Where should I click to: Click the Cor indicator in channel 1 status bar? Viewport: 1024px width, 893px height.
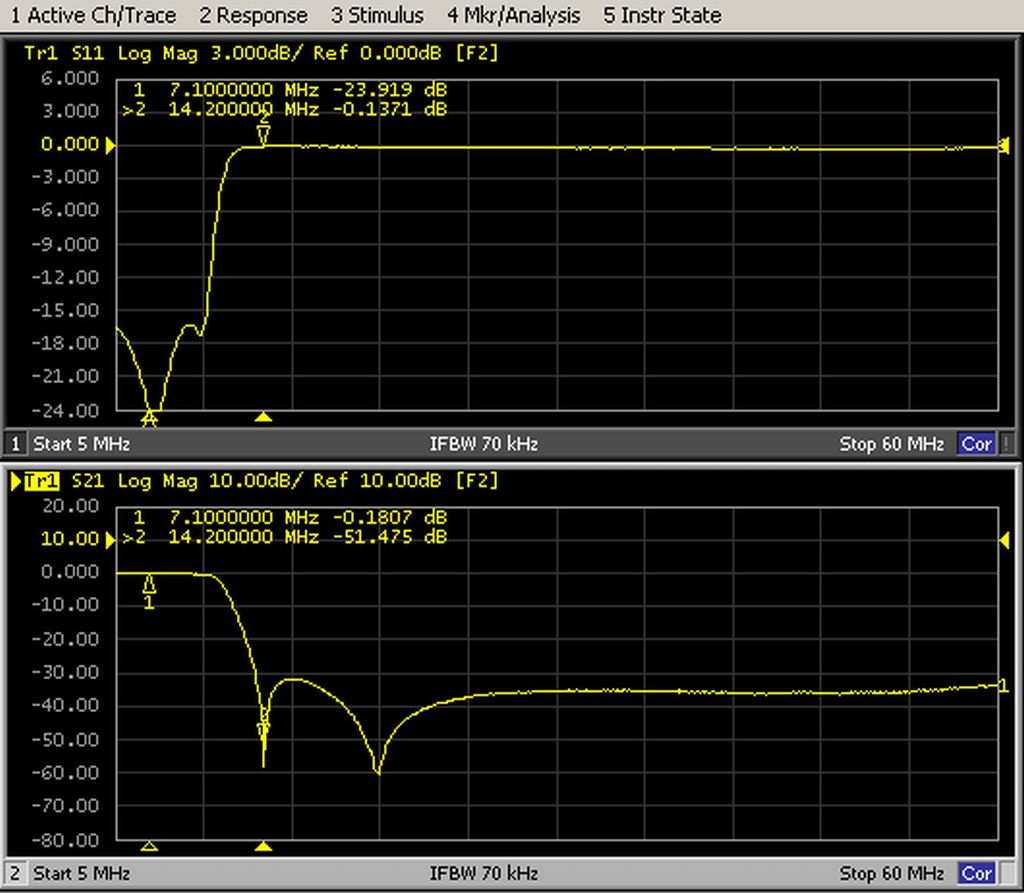tap(976, 444)
